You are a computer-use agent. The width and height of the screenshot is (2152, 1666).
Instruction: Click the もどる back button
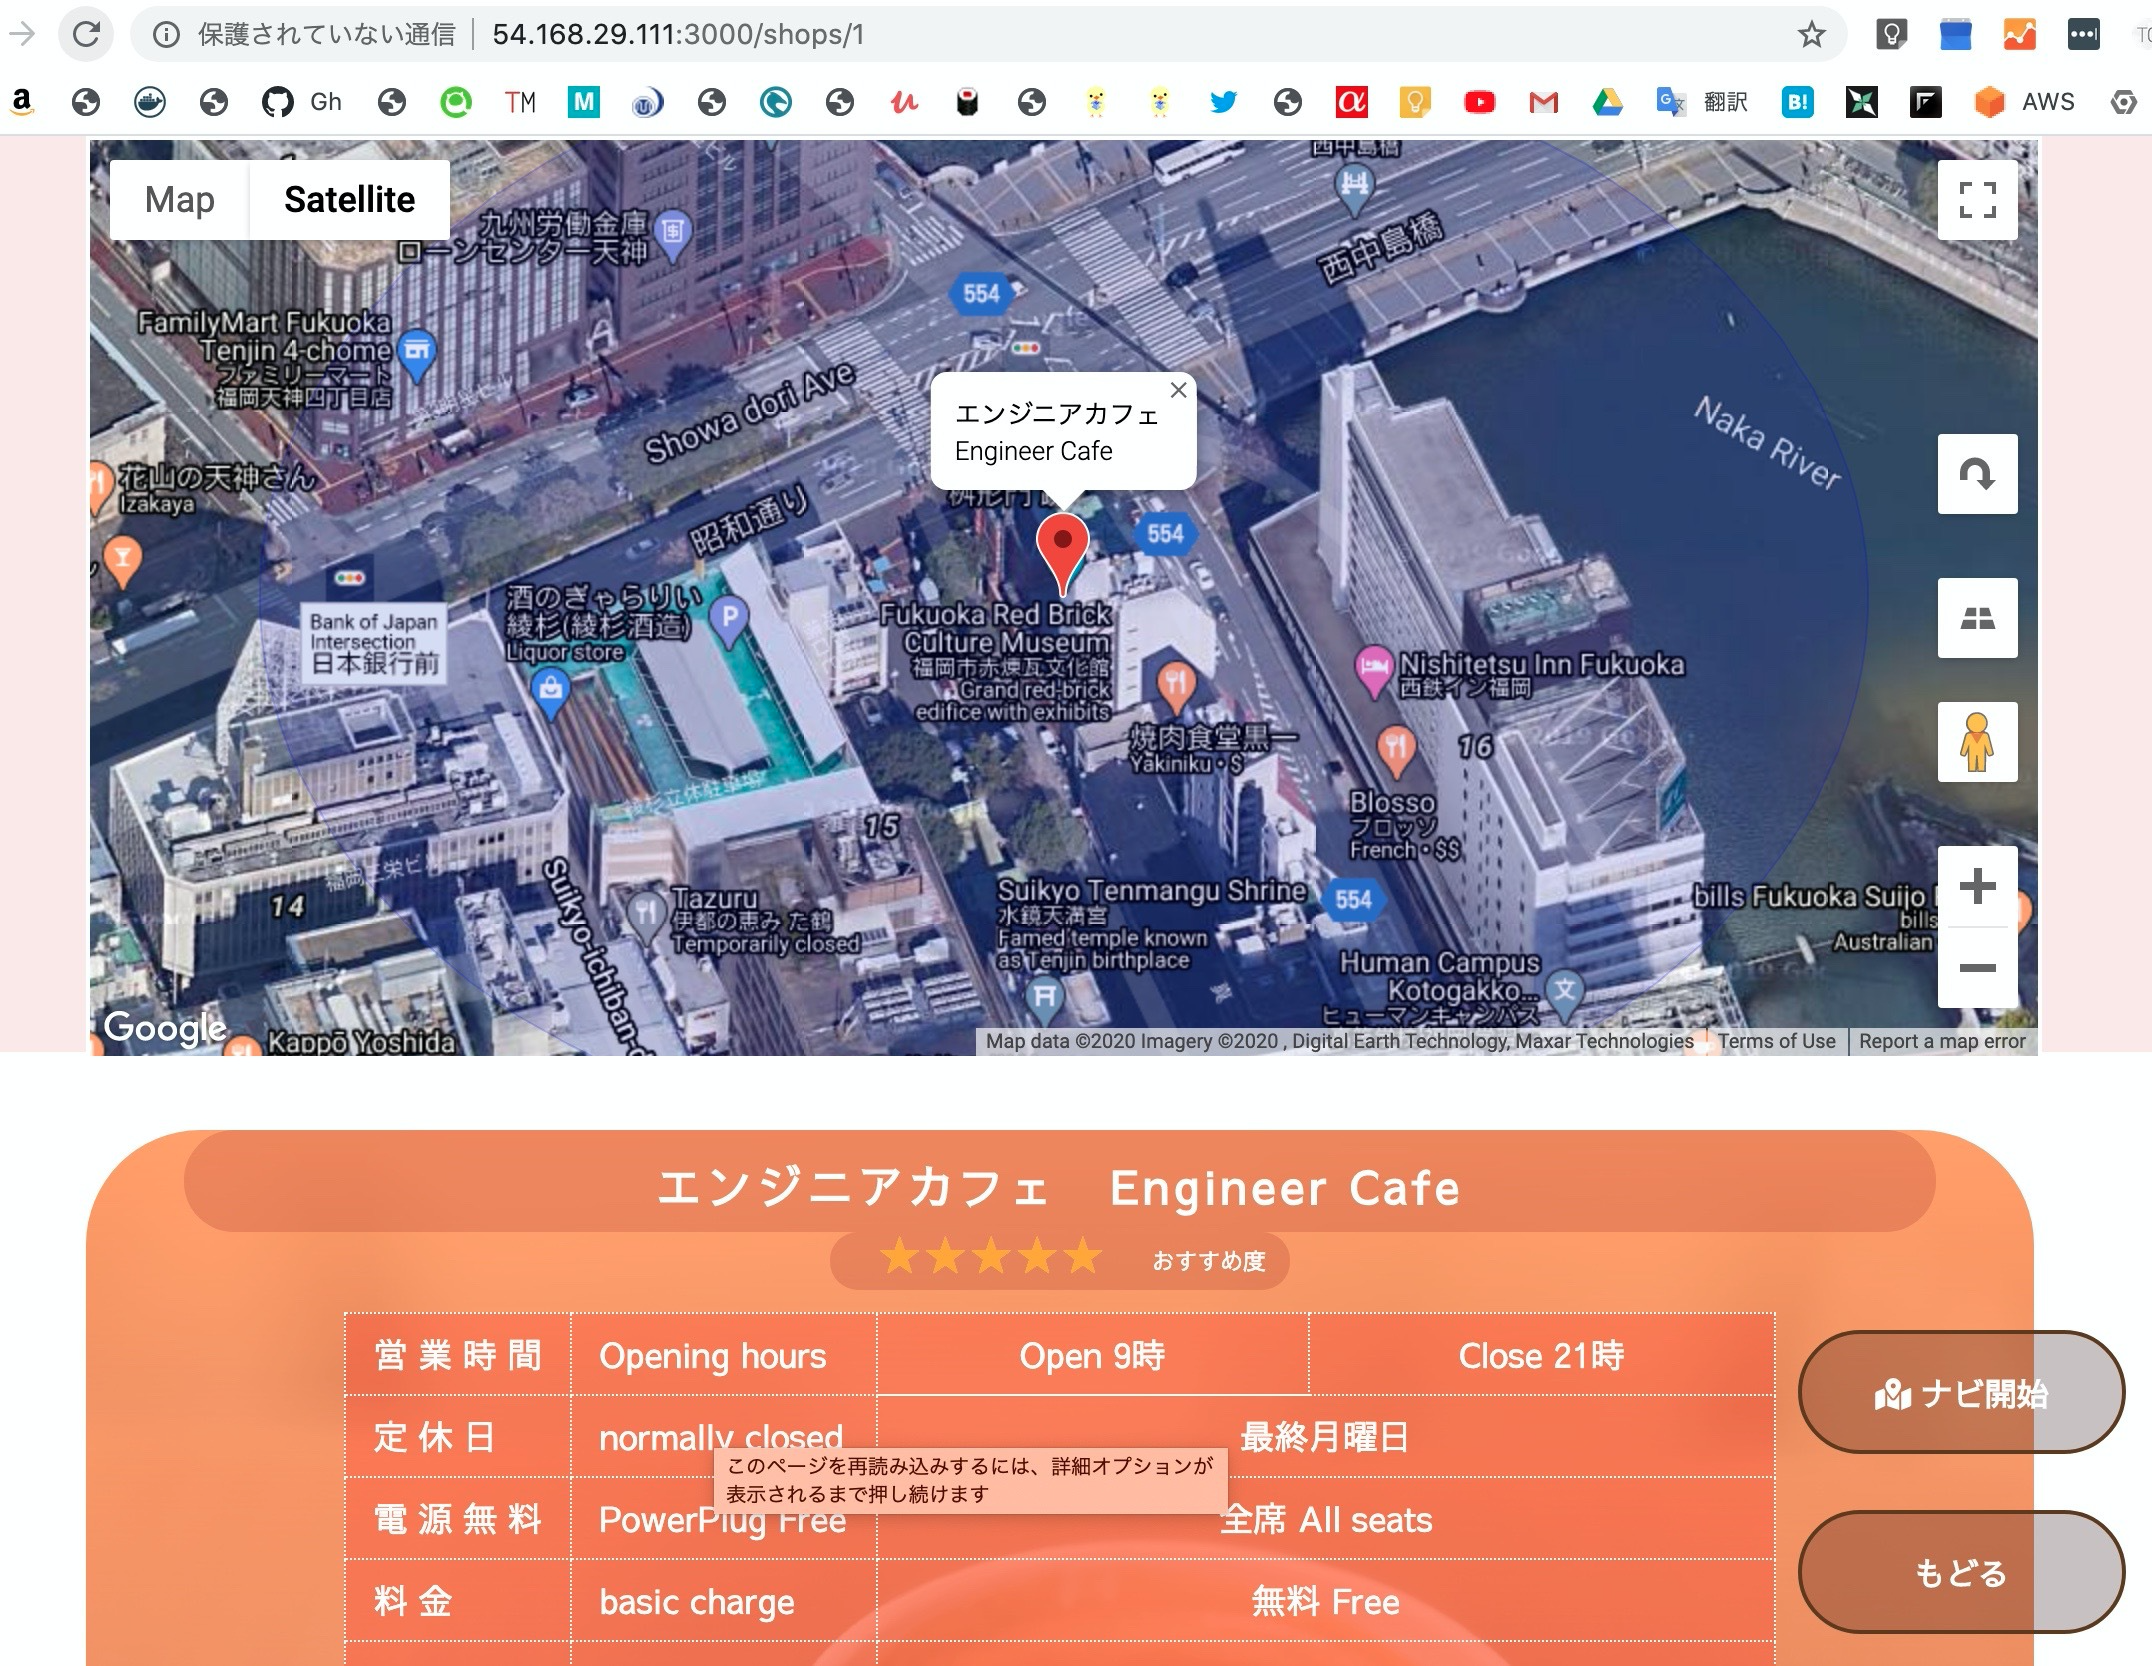1960,1573
